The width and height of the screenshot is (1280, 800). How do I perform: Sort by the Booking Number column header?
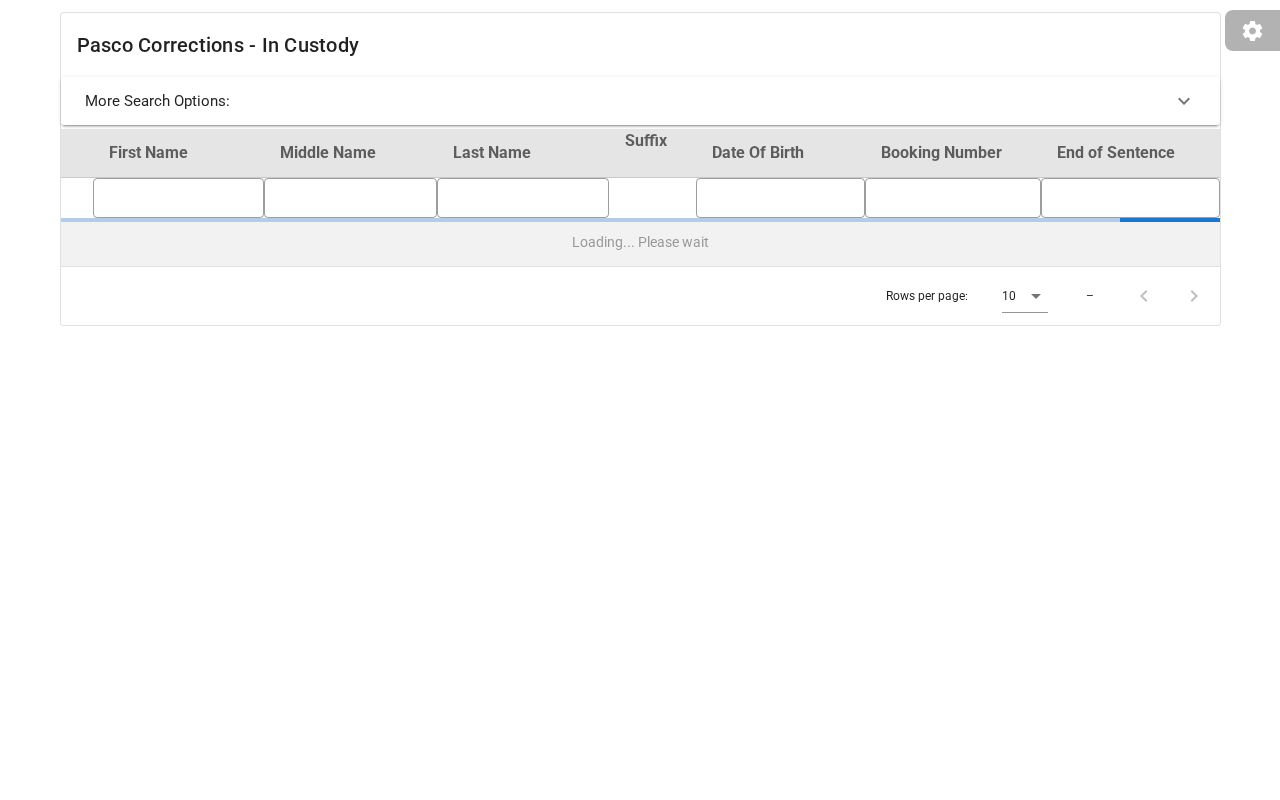[941, 152]
